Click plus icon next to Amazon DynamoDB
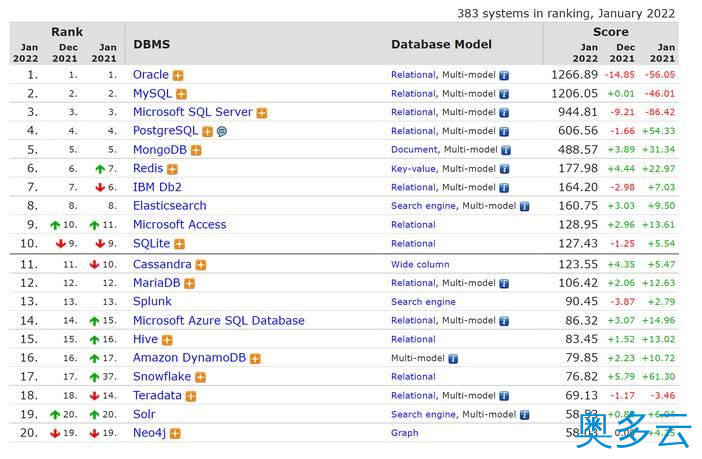The height and width of the screenshot is (459, 702). (x=255, y=359)
